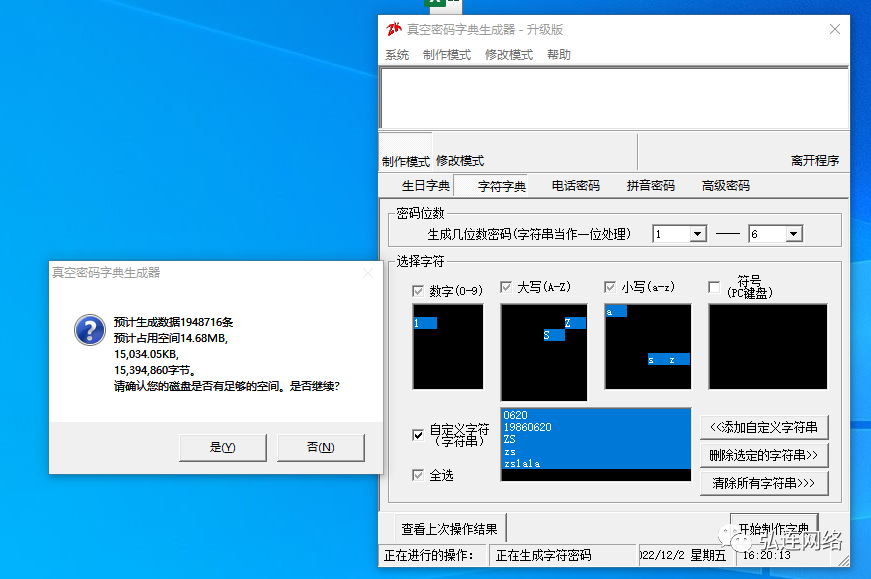Select custom string 0620 in the list
This screenshot has height=579, width=871.
click(596, 415)
